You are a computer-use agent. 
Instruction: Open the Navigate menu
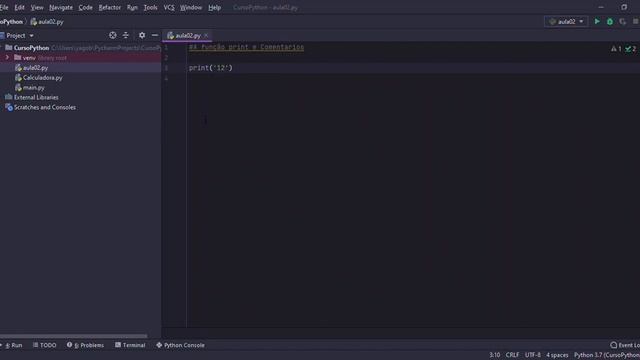(x=61, y=7)
